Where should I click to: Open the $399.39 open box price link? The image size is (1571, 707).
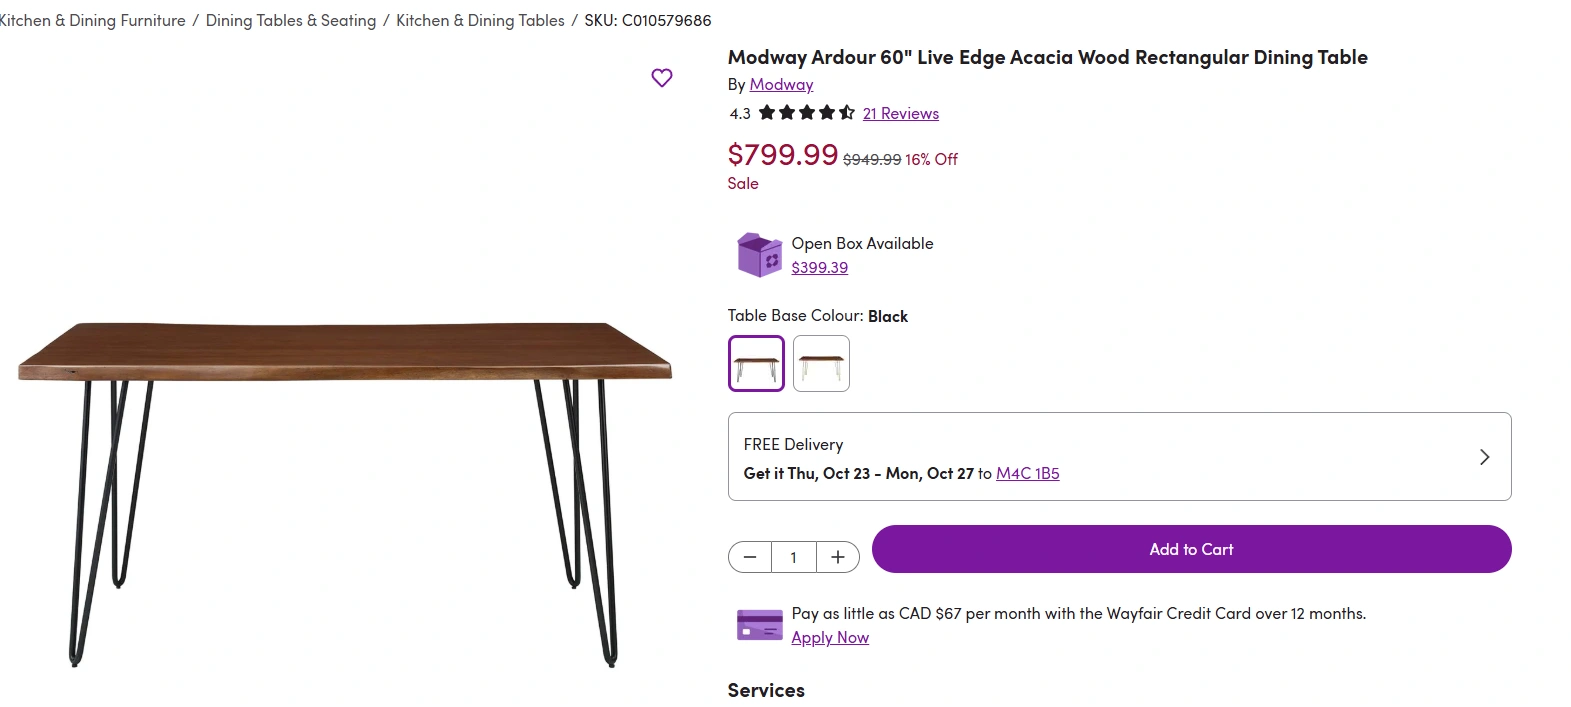tap(819, 268)
